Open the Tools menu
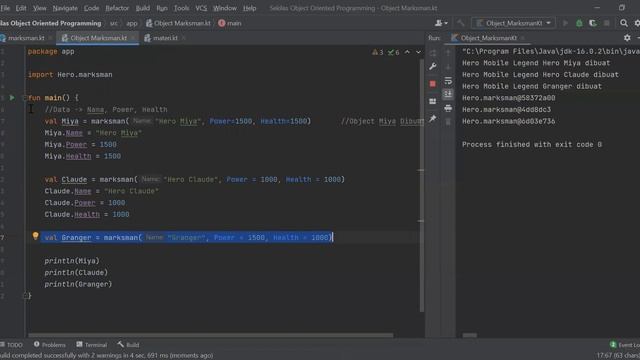Image resolution: width=640 pixels, height=360 pixels. click(x=182, y=8)
